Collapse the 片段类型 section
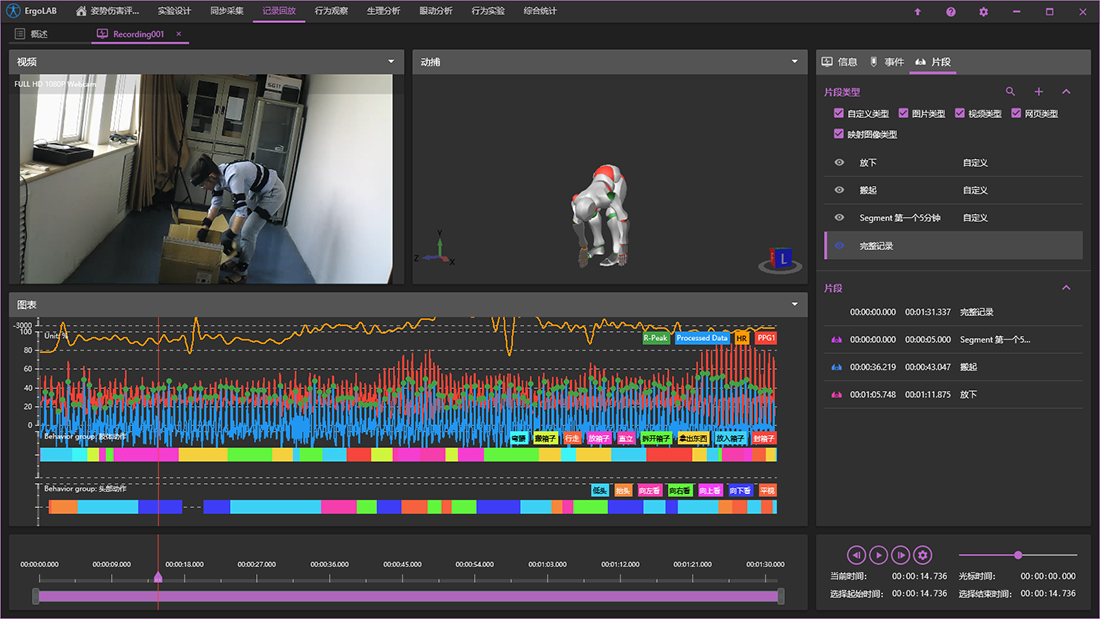Viewport: 1100px width, 619px height. tap(1066, 92)
